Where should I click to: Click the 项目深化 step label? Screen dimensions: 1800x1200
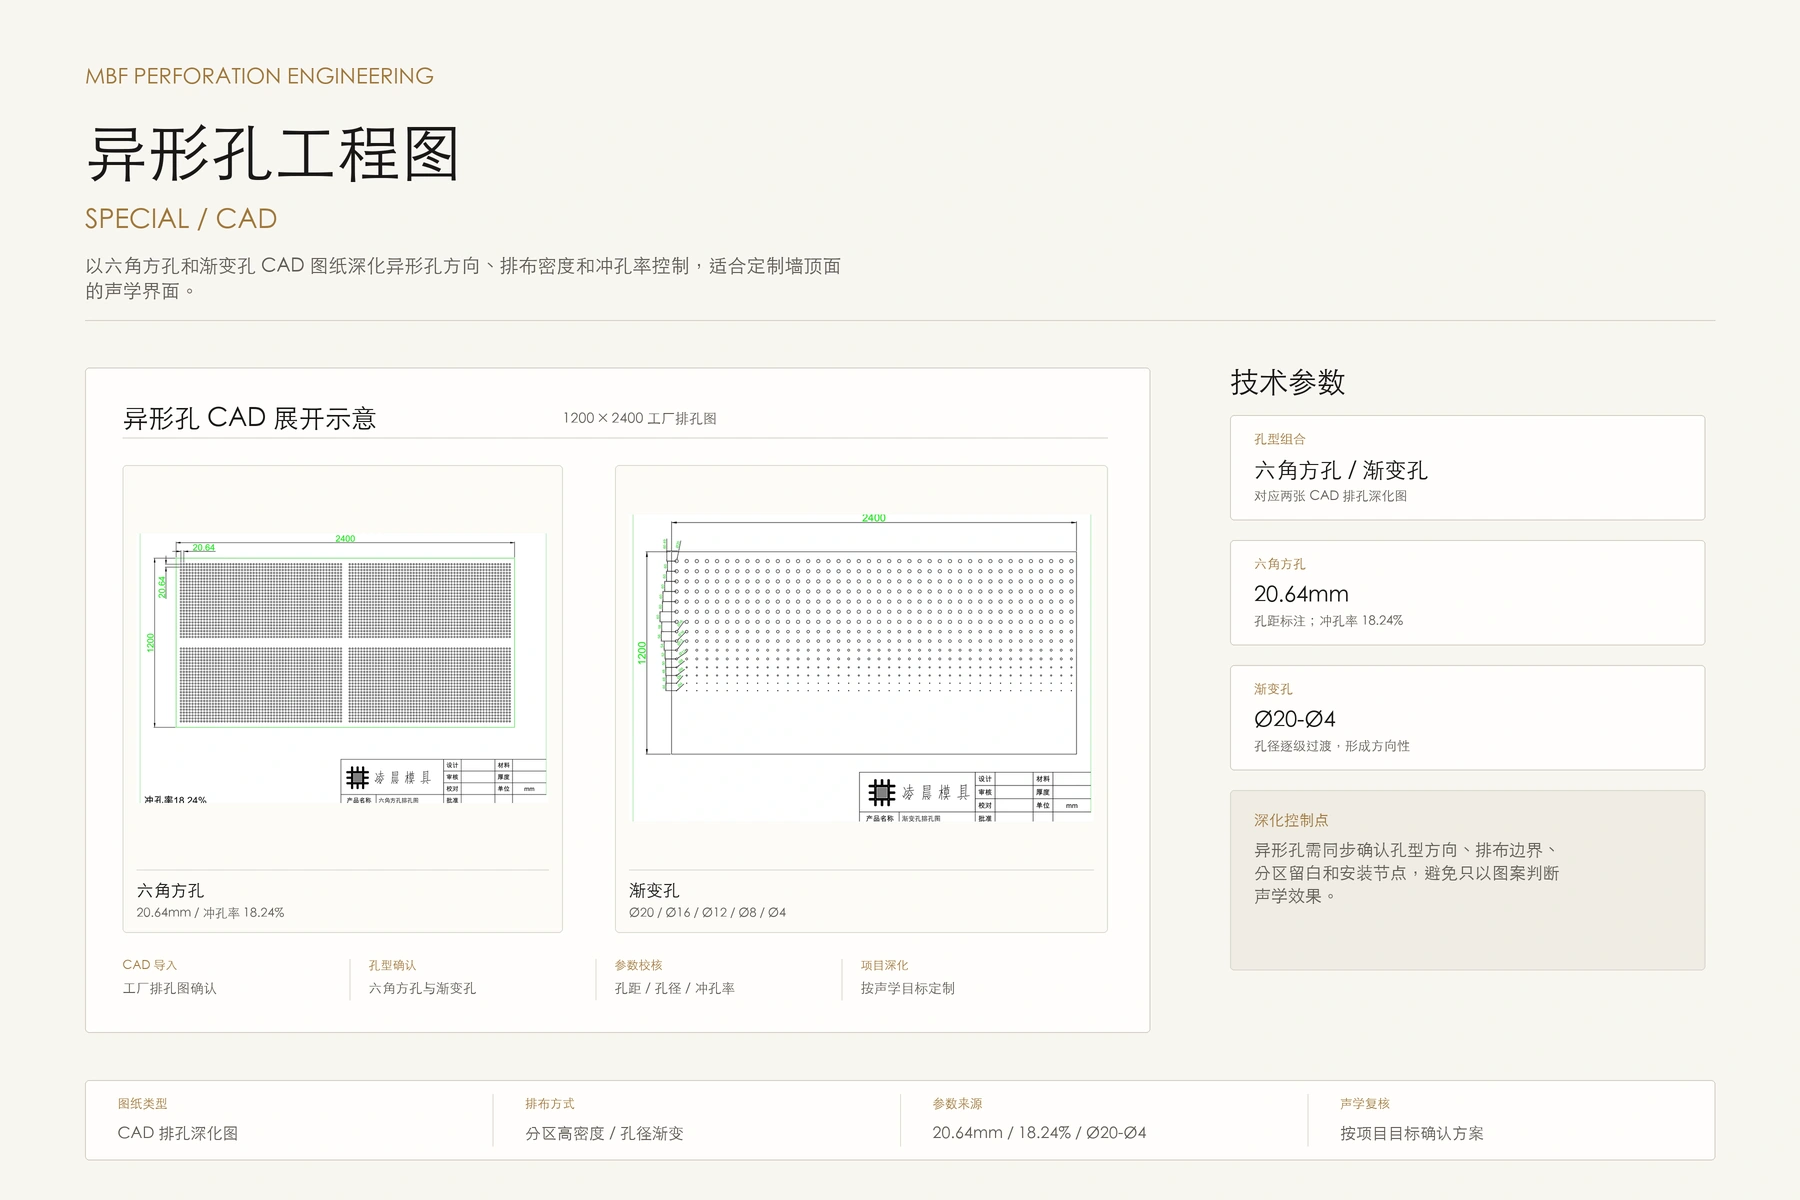point(884,965)
